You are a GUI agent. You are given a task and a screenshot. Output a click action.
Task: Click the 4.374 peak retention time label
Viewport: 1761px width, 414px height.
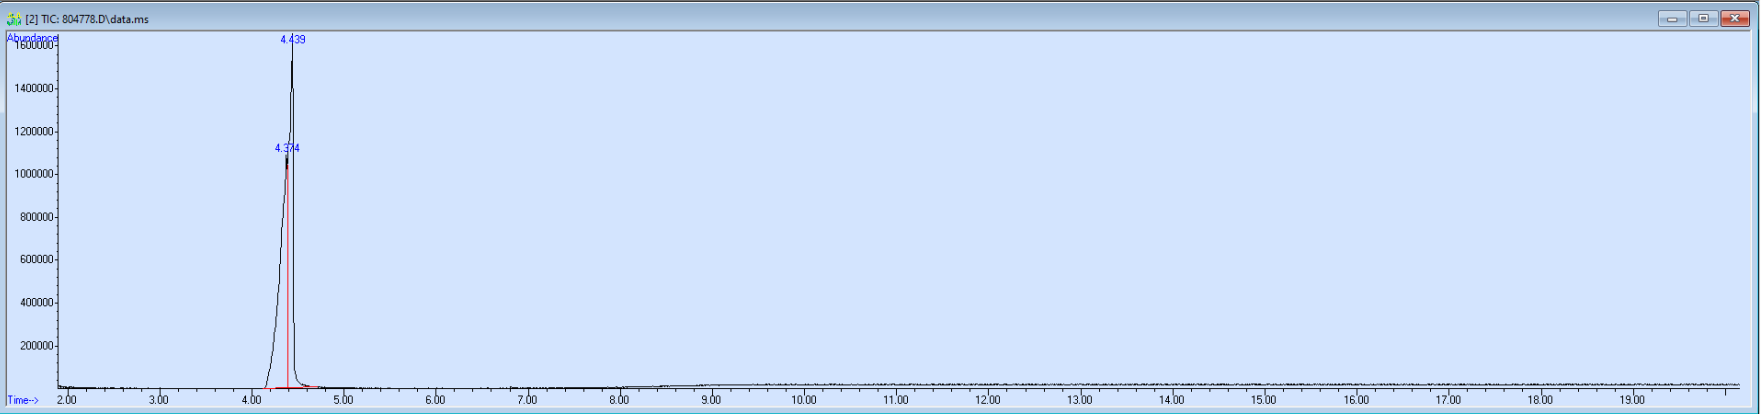pyautogui.click(x=287, y=148)
